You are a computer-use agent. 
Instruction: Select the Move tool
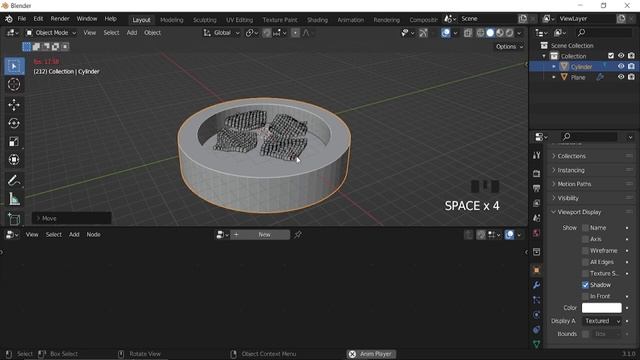click(14, 105)
